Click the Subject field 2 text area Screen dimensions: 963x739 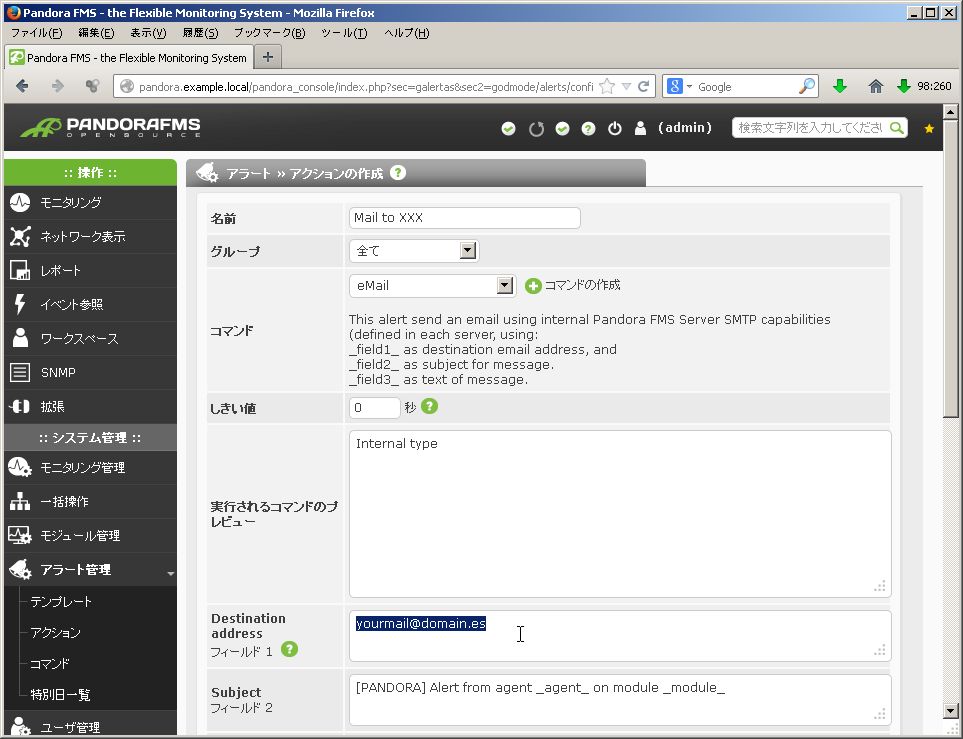pyautogui.click(x=620, y=700)
